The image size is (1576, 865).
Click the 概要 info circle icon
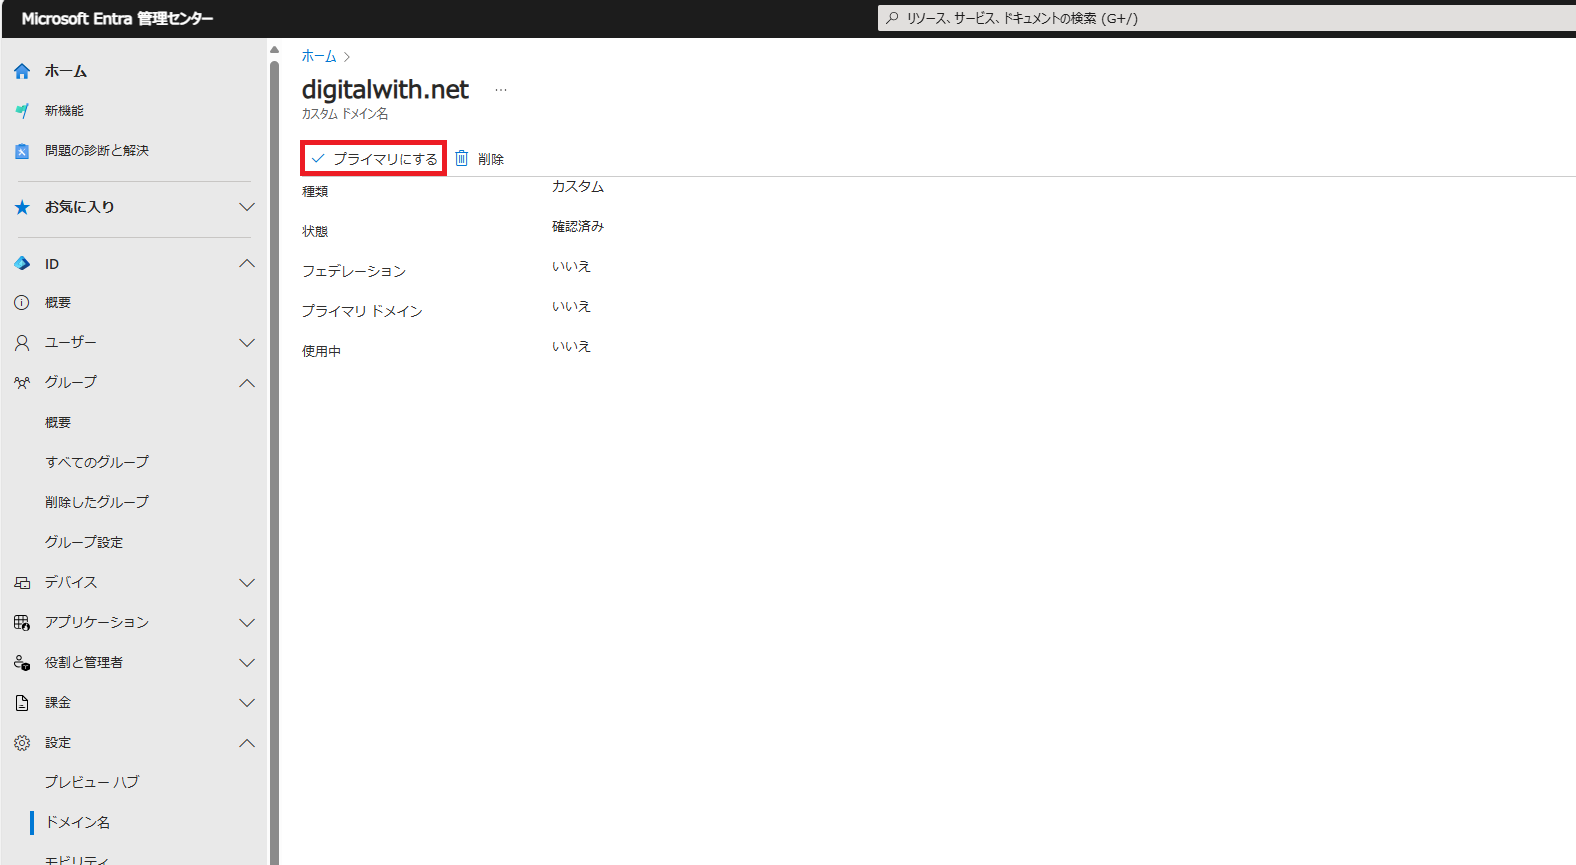22,302
